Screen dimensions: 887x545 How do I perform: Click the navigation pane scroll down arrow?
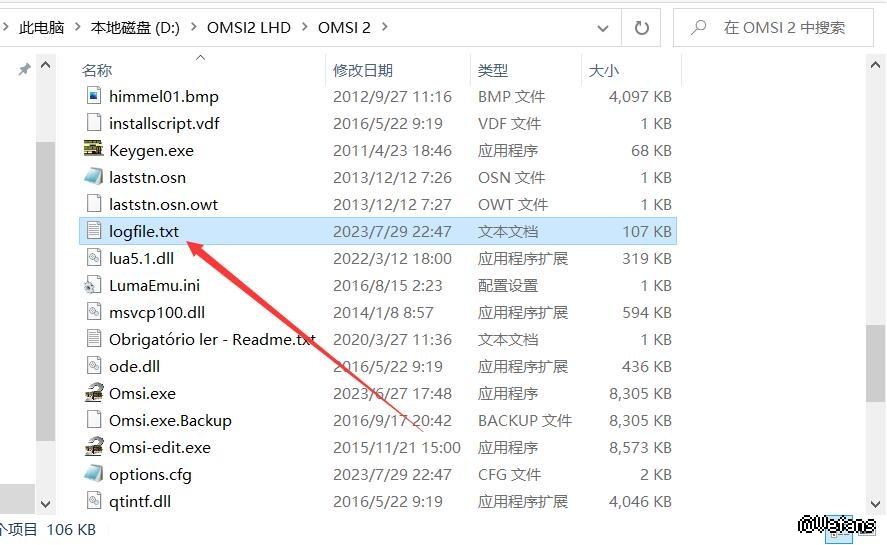pyautogui.click(x=46, y=503)
